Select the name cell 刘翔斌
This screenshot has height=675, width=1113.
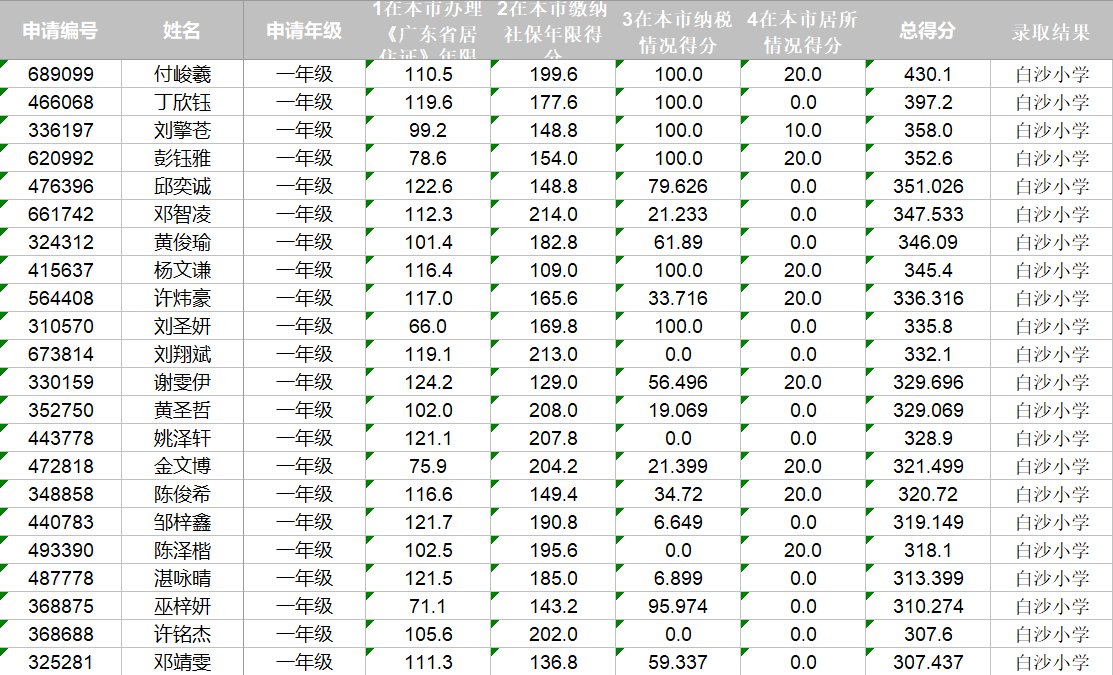point(183,354)
